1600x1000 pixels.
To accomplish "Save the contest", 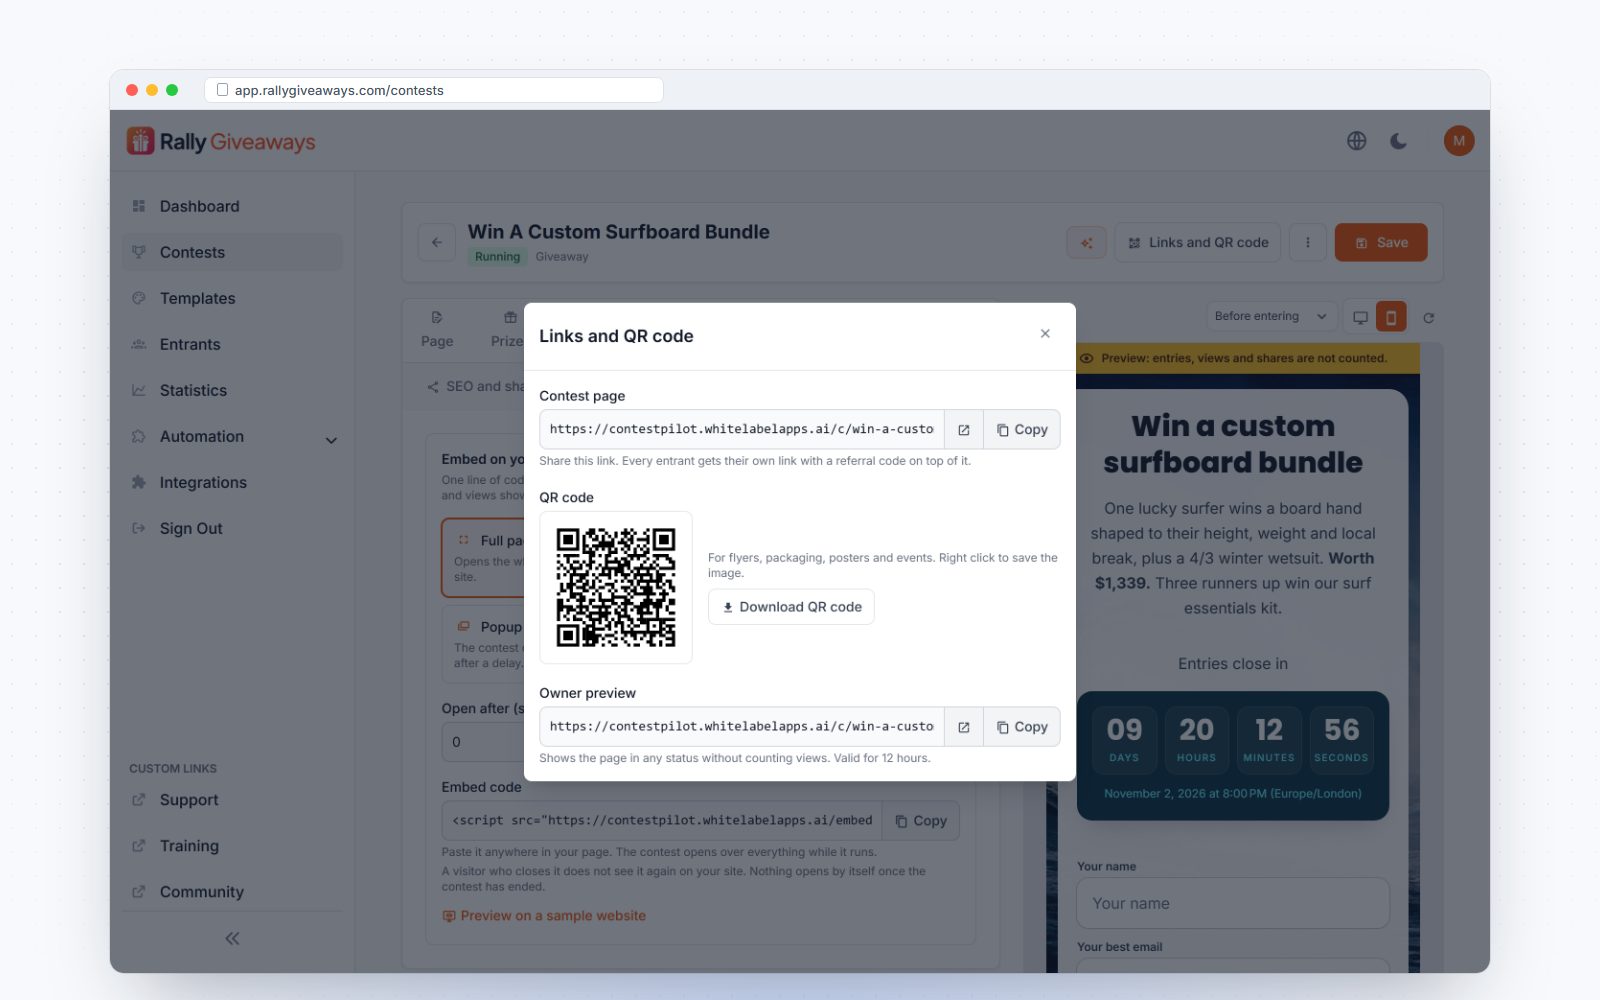I will tap(1381, 242).
